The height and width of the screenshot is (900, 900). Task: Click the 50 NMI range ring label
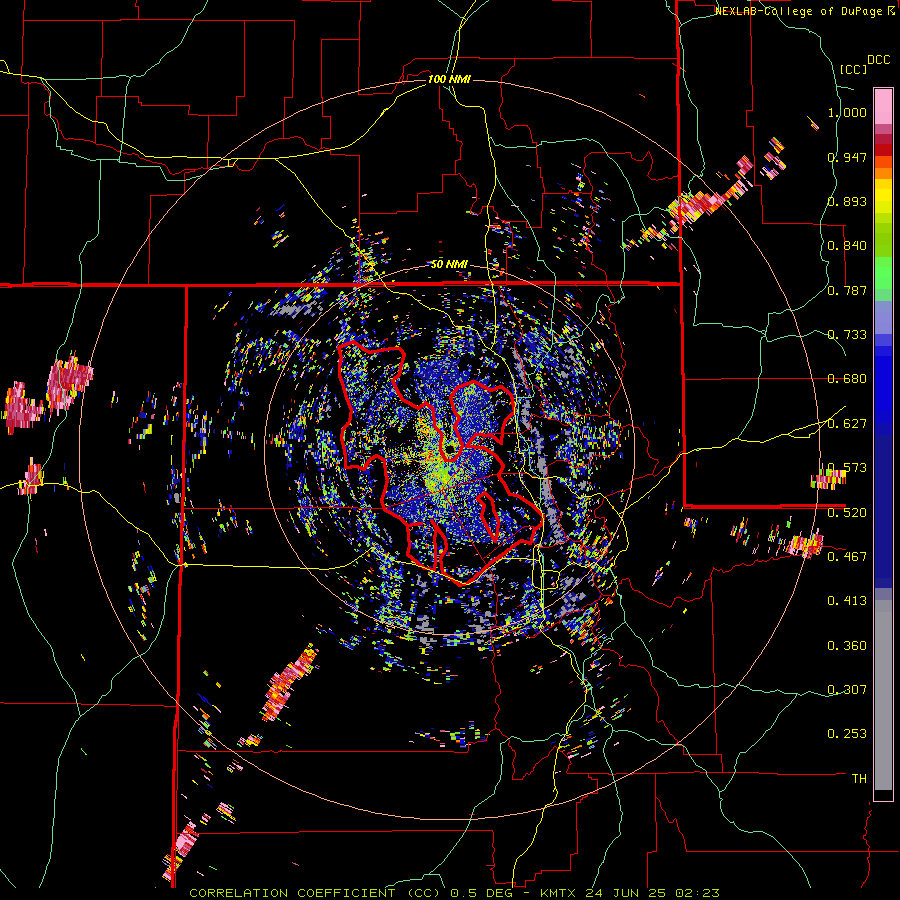click(449, 265)
